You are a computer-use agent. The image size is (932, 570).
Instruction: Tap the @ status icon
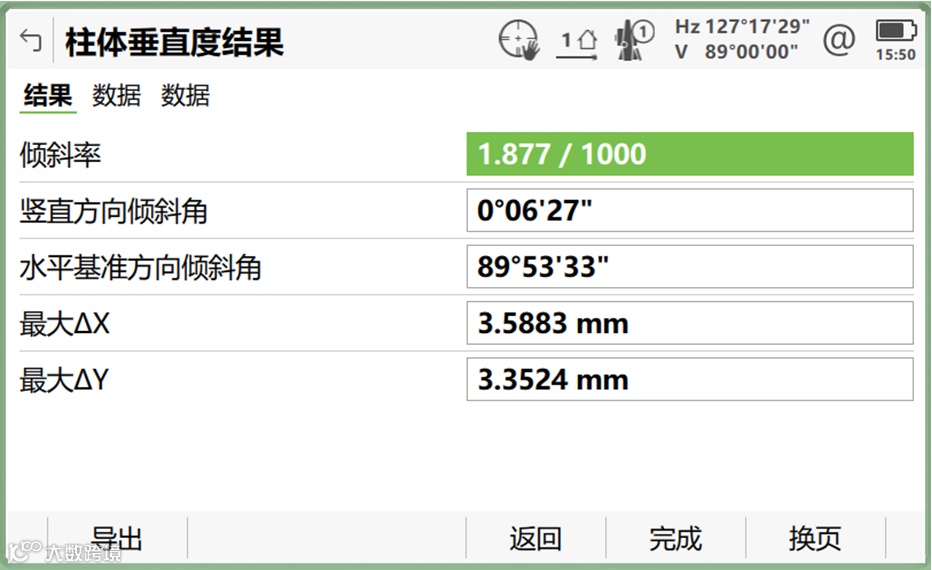coord(839,40)
